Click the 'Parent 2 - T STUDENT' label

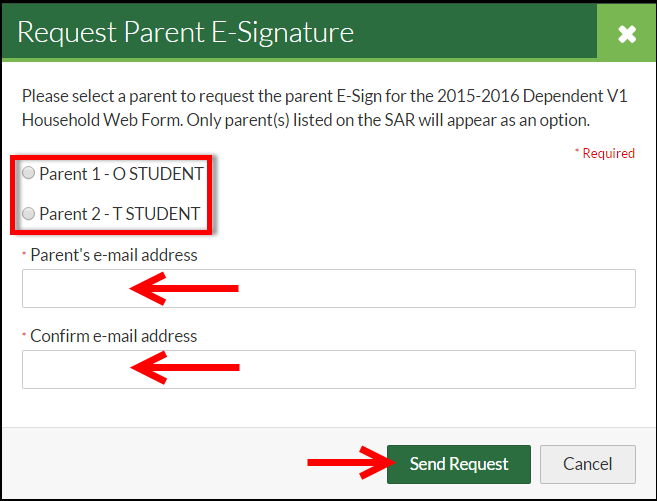tap(119, 213)
